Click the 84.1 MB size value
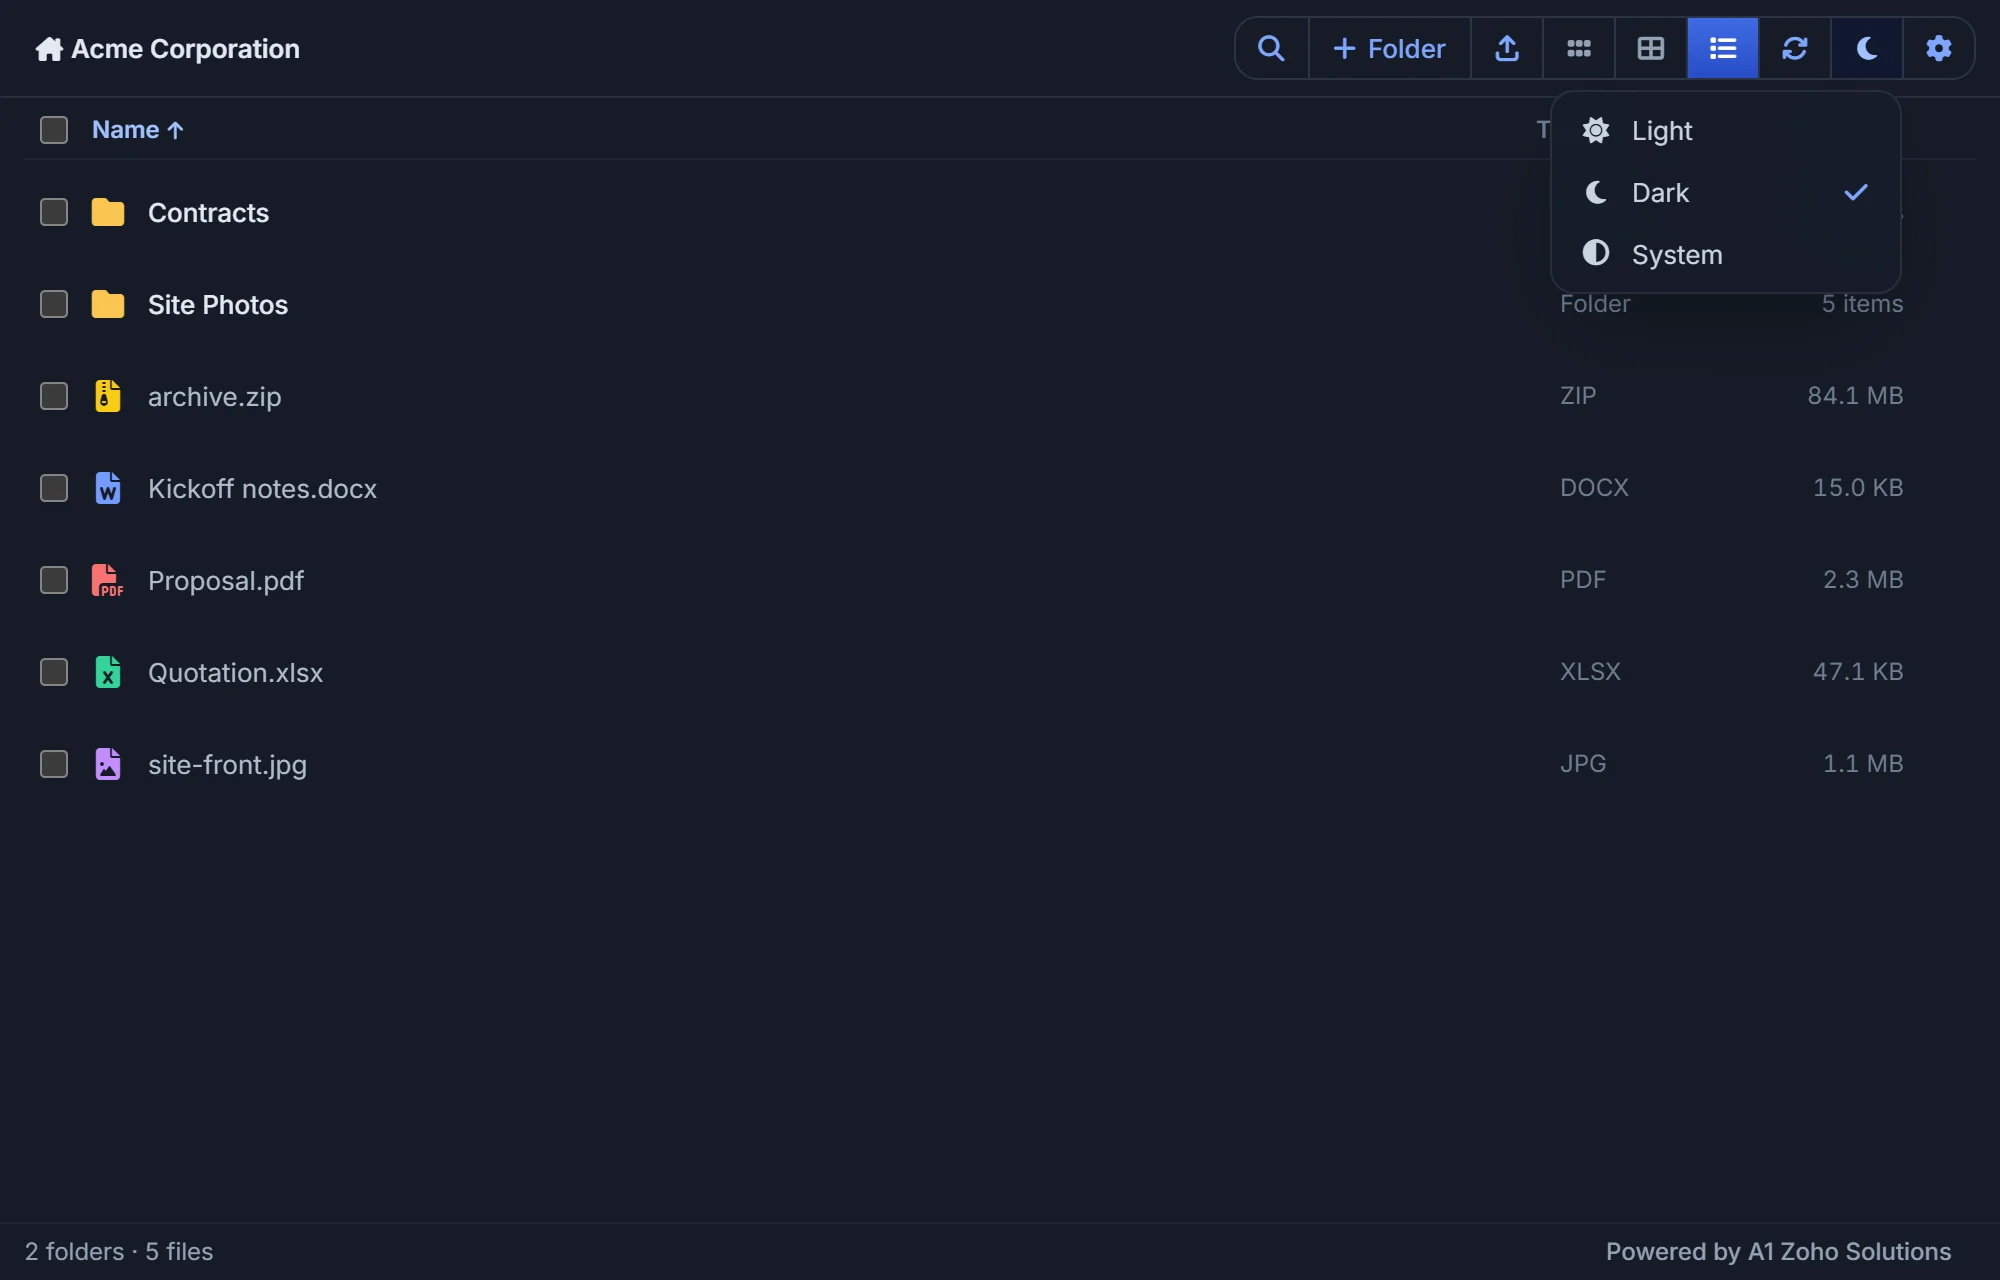 [1855, 396]
